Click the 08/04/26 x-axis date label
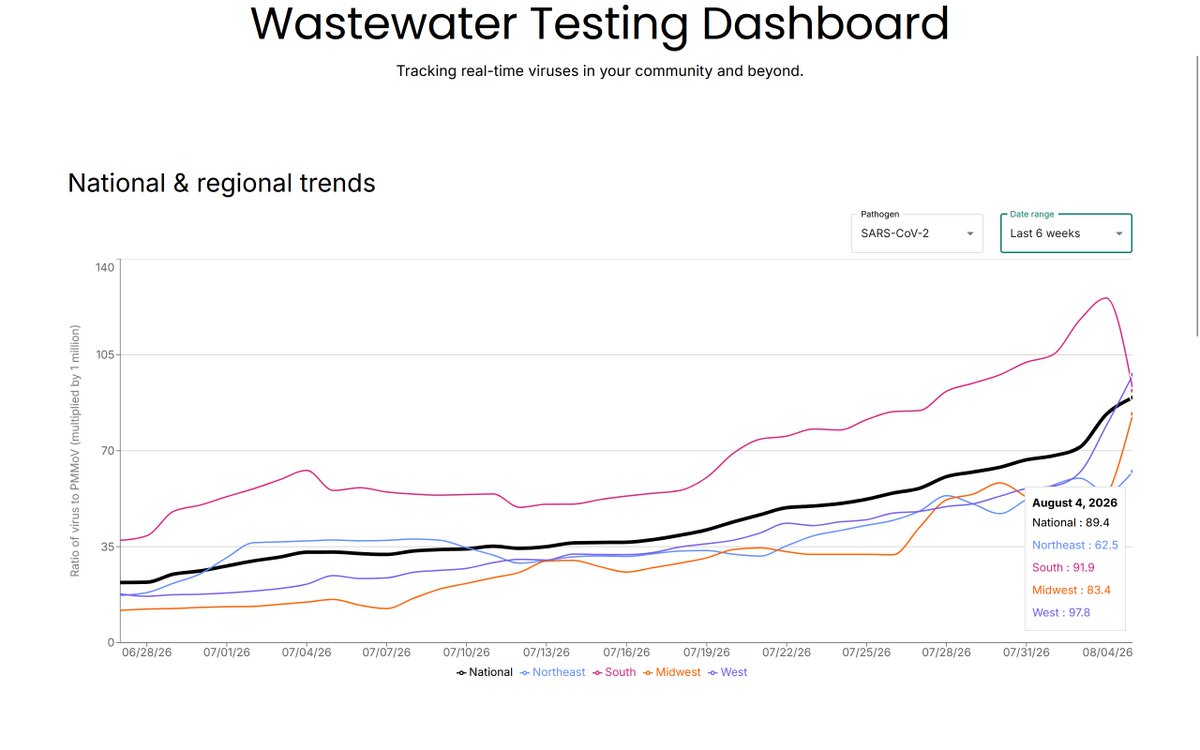Image resolution: width=1200 pixels, height=750 pixels. tap(1108, 652)
